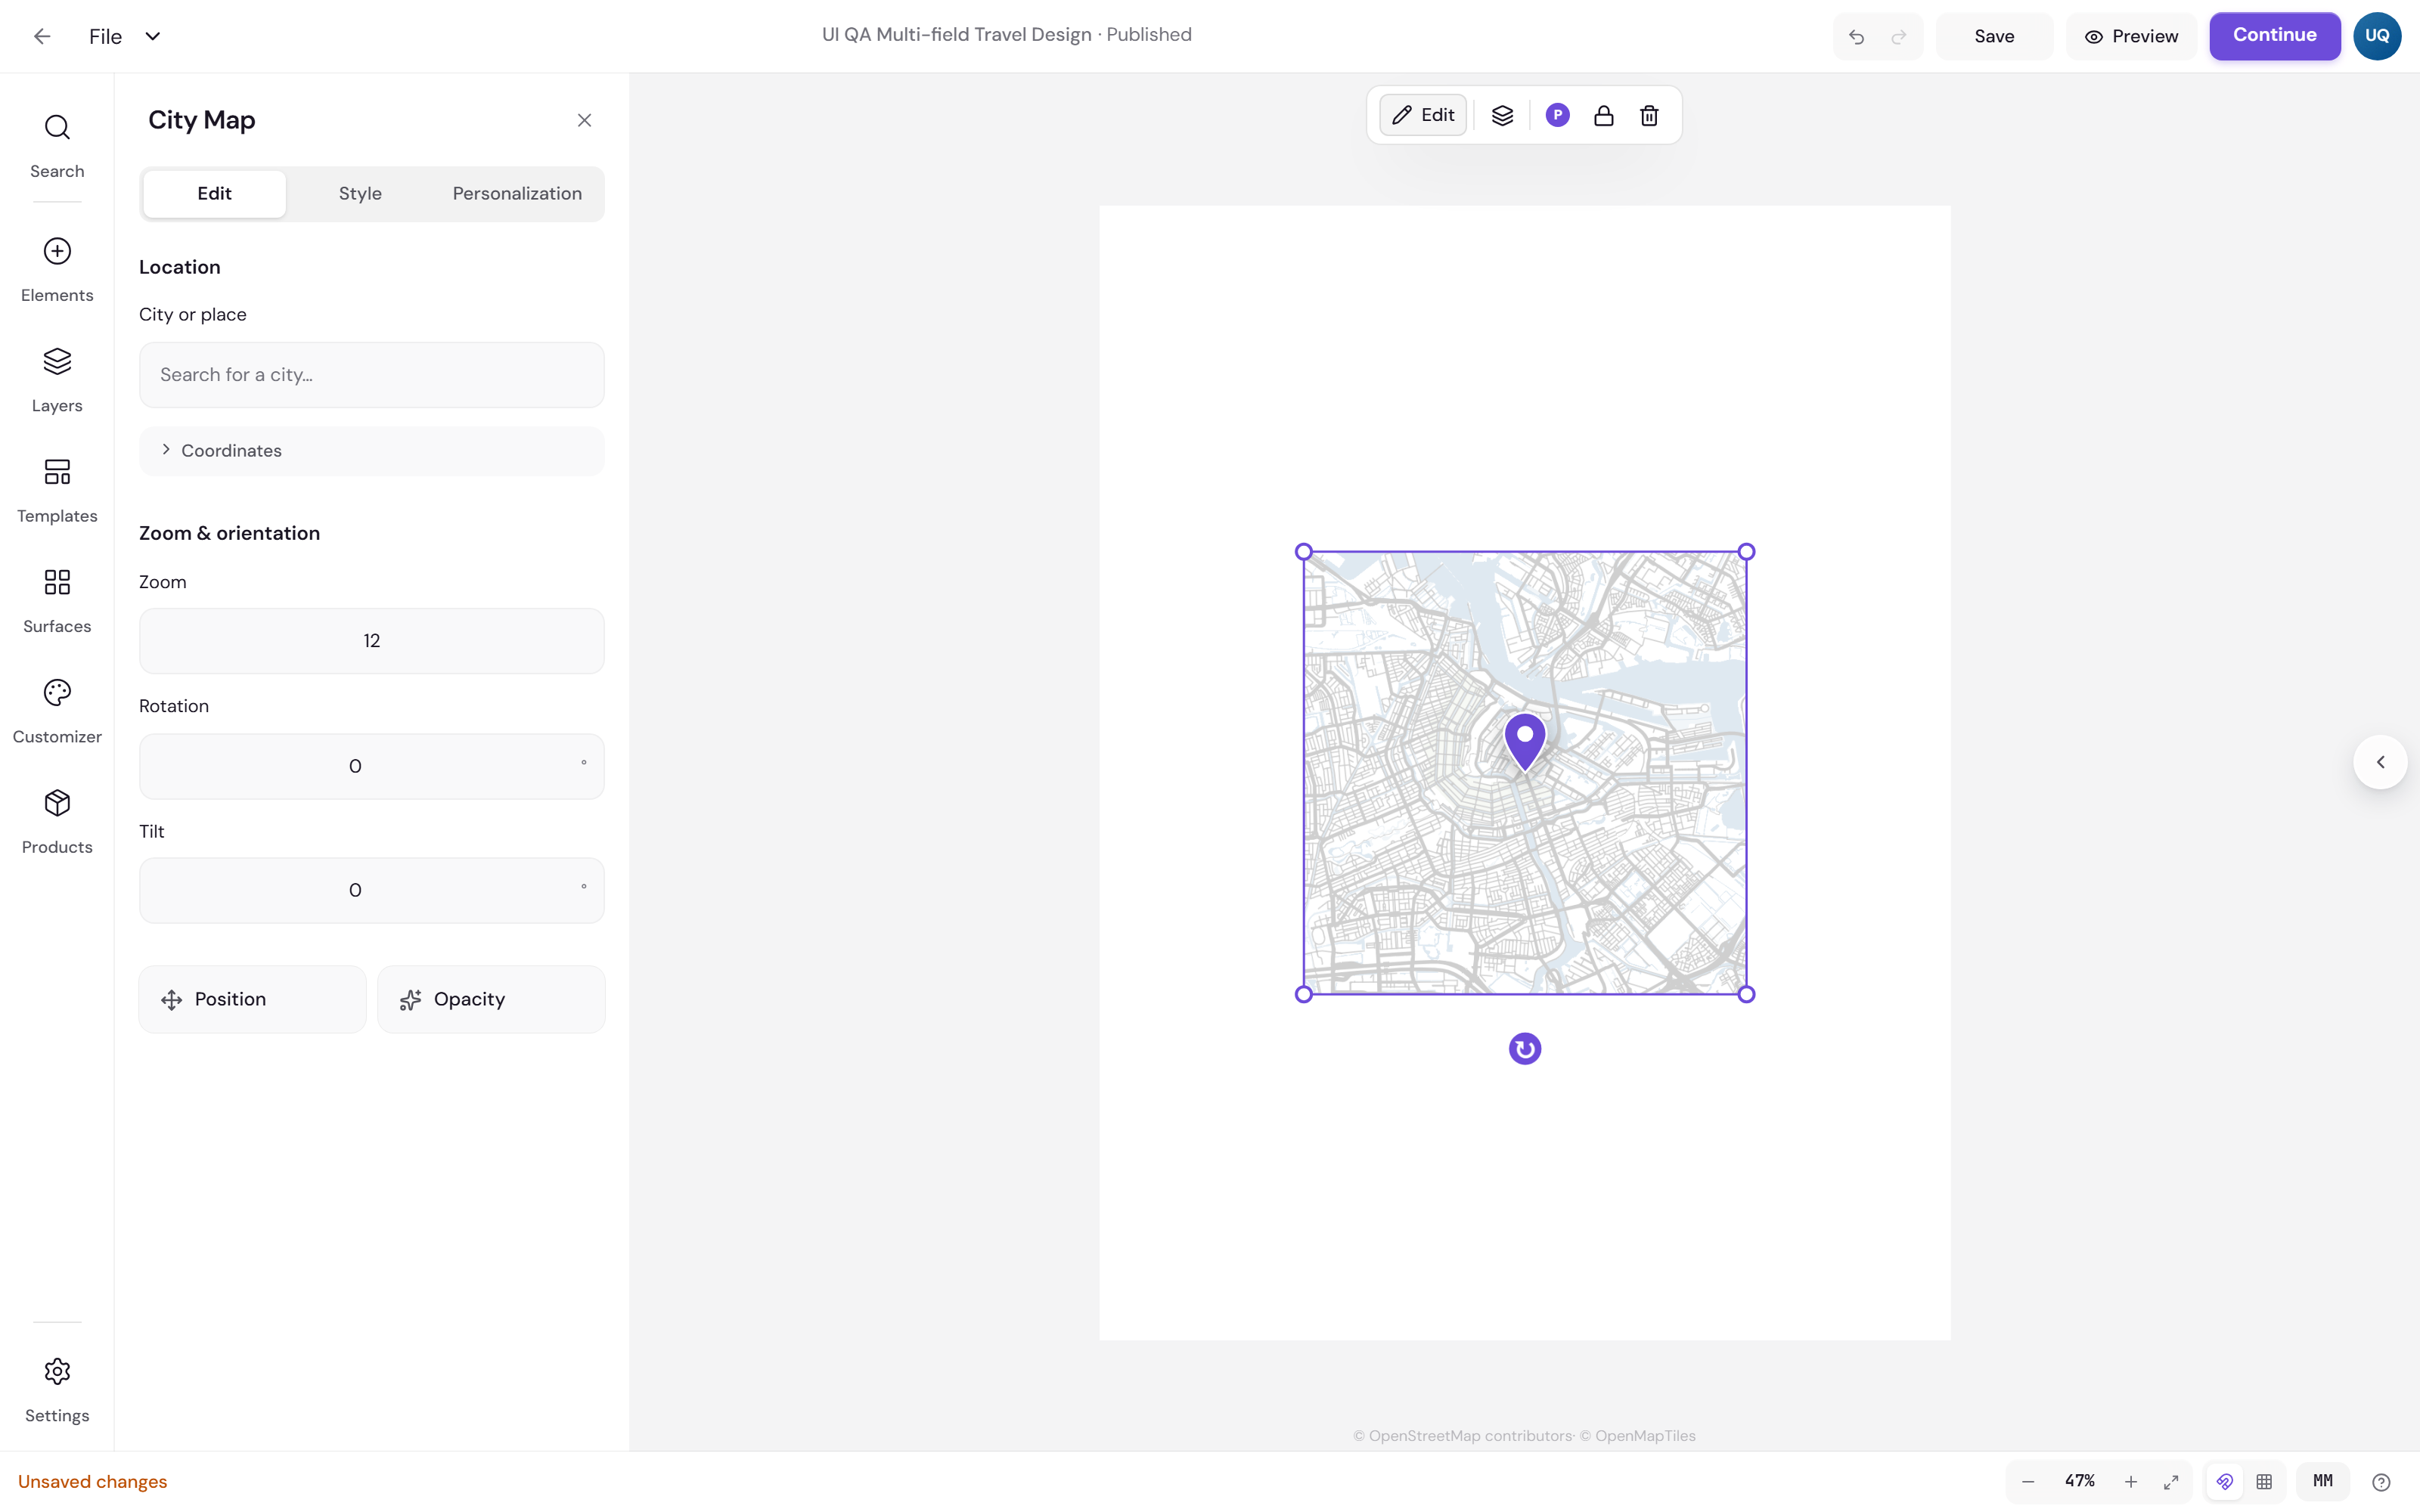
Task: Open Settings in the sidebar
Action: [x=57, y=1390]
